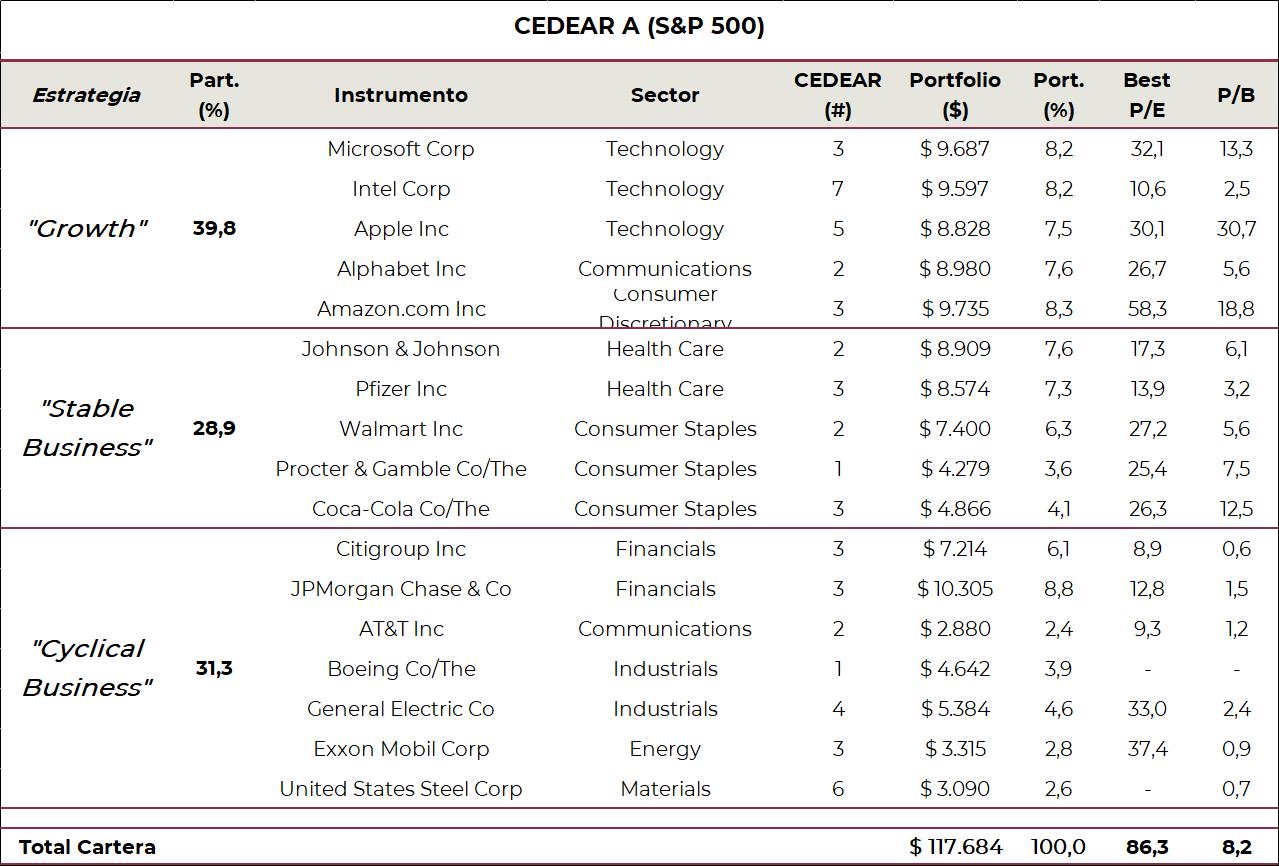Select the Johnson & Johnson row name

pos(401,349)
